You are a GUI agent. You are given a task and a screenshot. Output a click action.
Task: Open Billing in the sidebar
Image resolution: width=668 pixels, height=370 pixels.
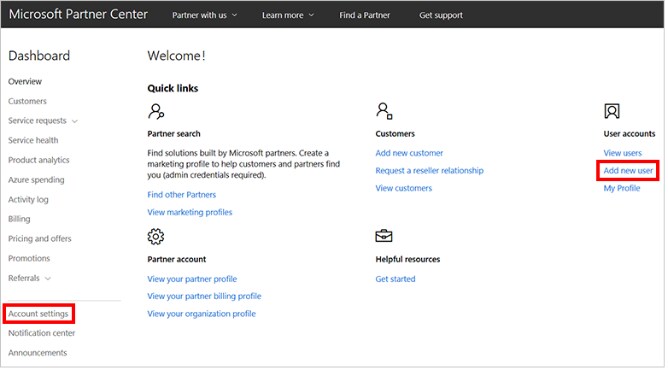(x=19, y=219)
